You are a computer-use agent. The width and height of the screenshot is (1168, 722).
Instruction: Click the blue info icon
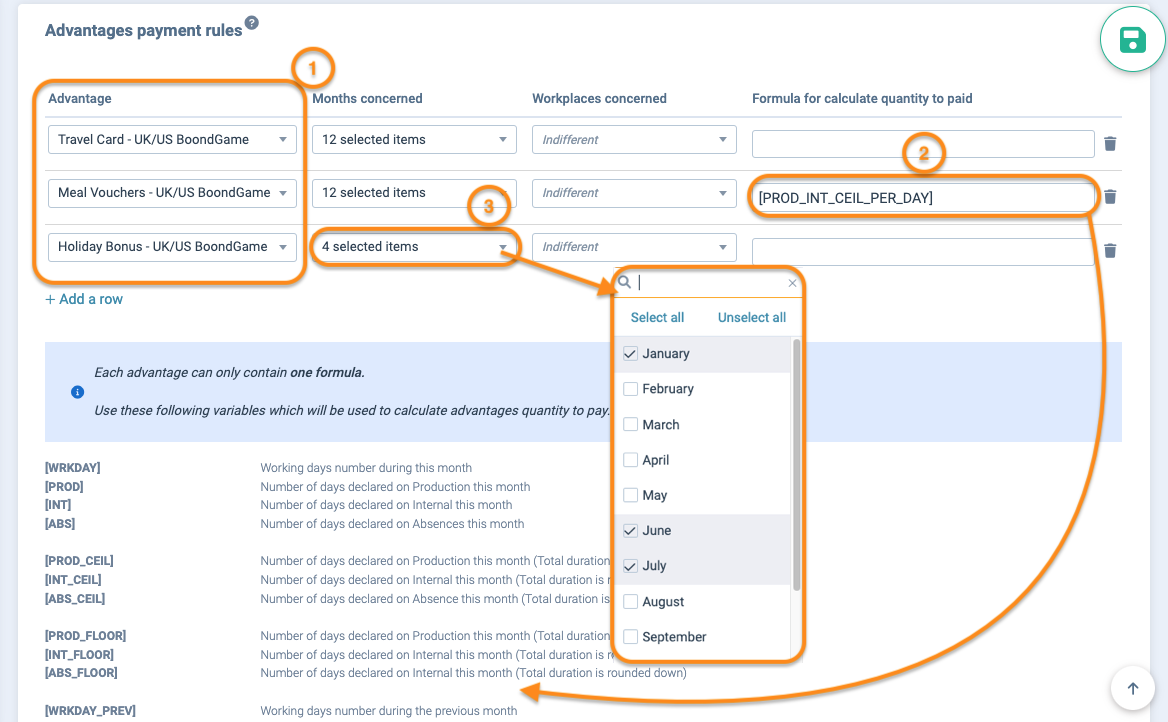(78, 392)
